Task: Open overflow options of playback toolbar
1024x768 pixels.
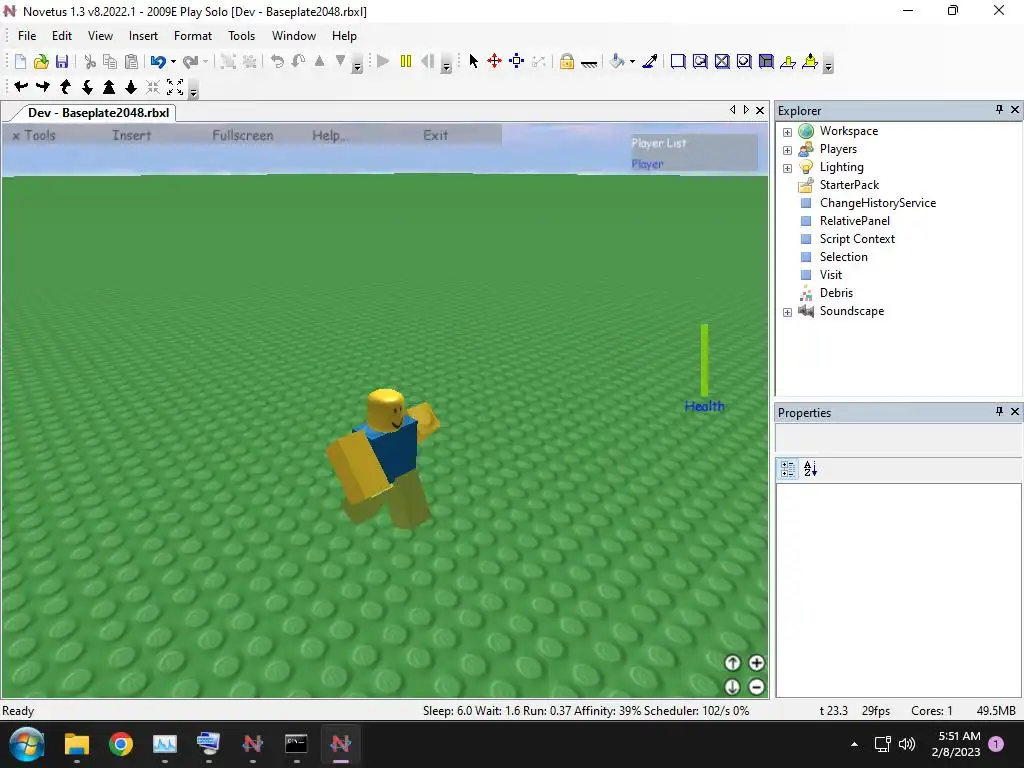Action: 446,64
